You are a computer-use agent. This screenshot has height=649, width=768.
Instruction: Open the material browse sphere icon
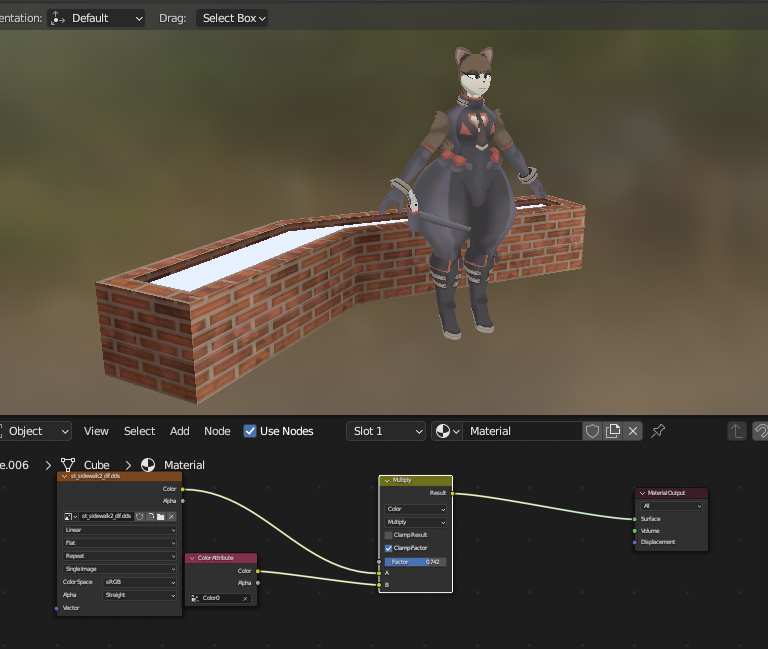(x=446, y=431)
